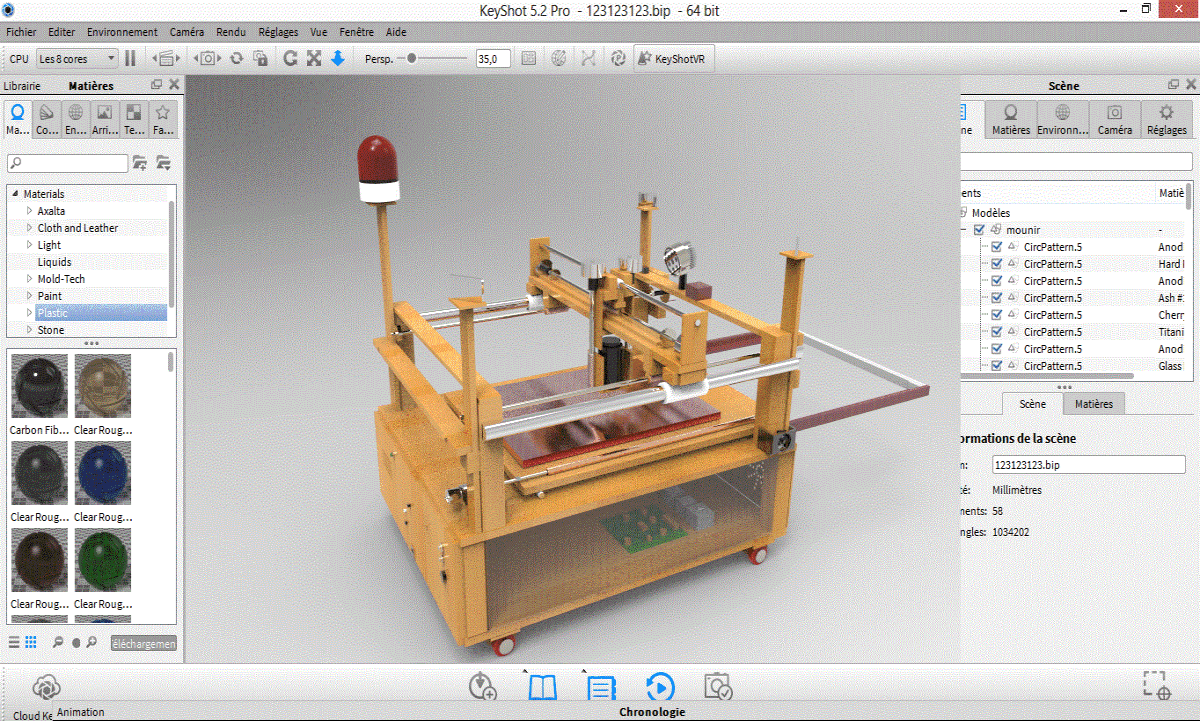Uncheck the mounir model checkbox
1200x721 pixels.
coord(979,230)
